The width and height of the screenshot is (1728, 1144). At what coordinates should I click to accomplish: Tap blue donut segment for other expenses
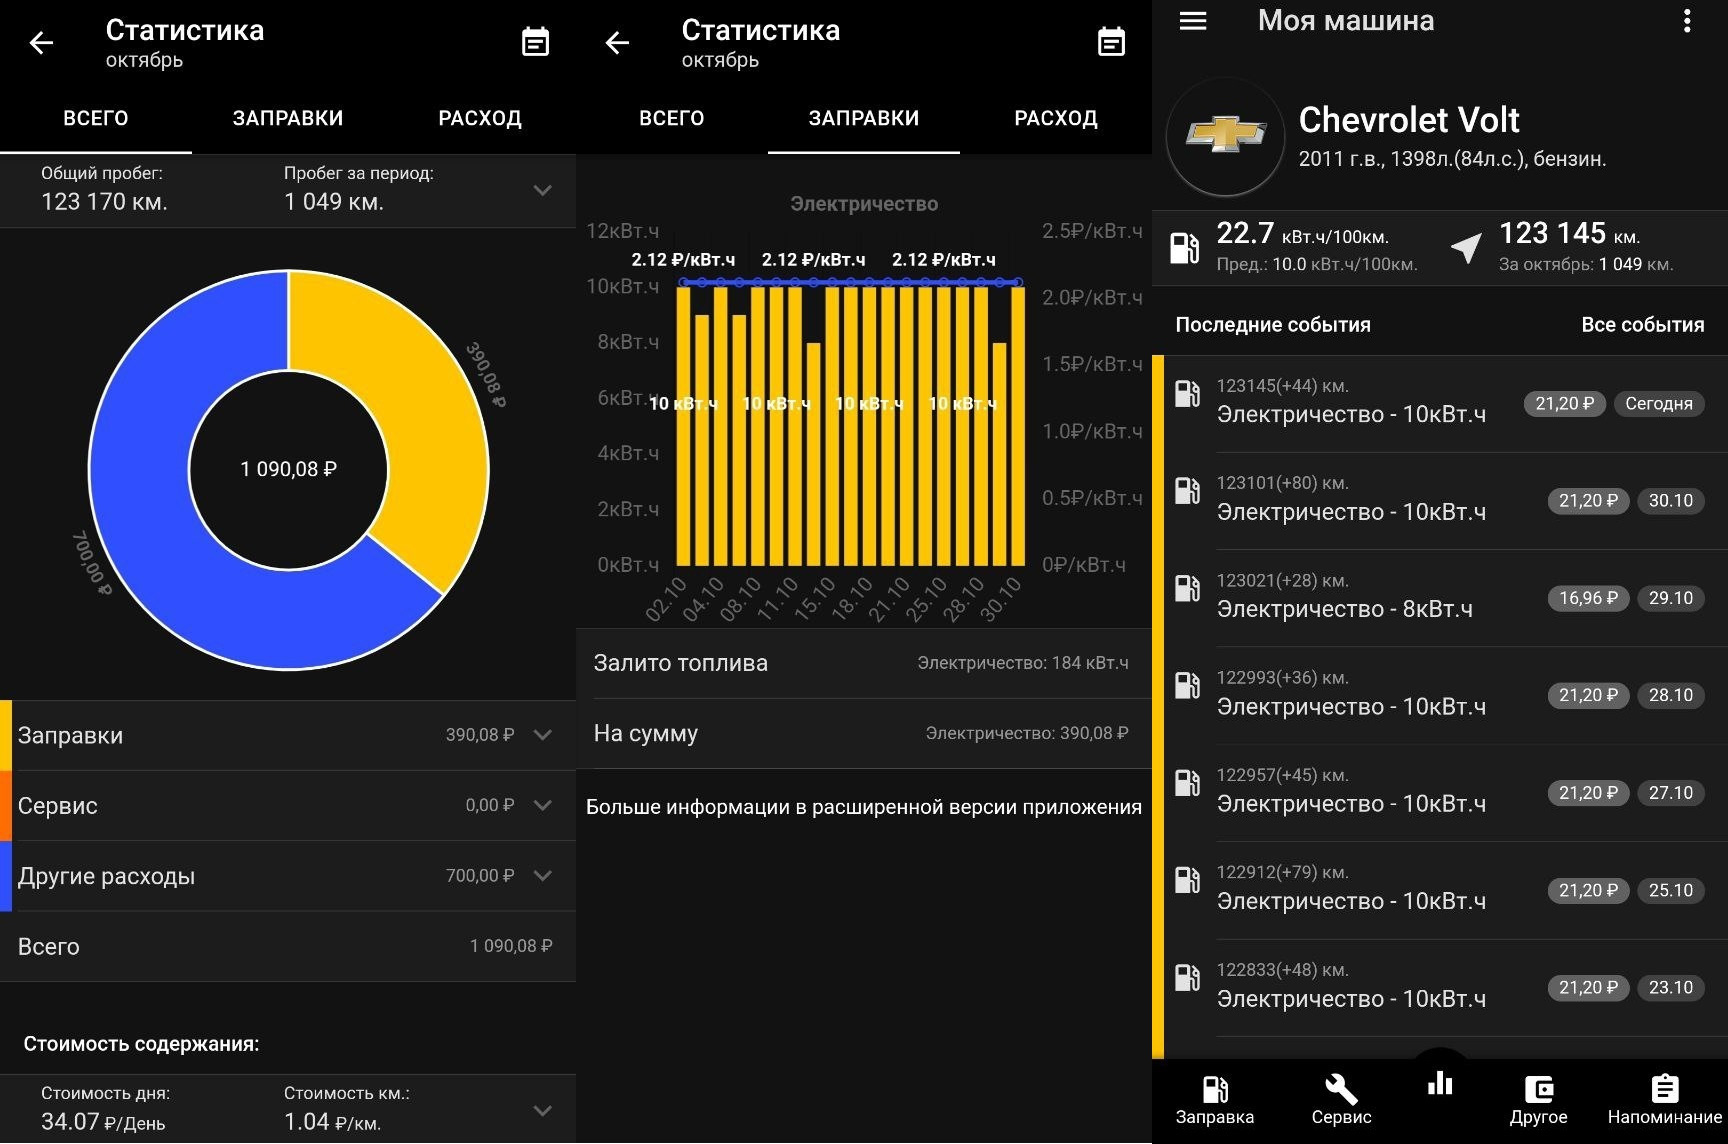point(150,520)
